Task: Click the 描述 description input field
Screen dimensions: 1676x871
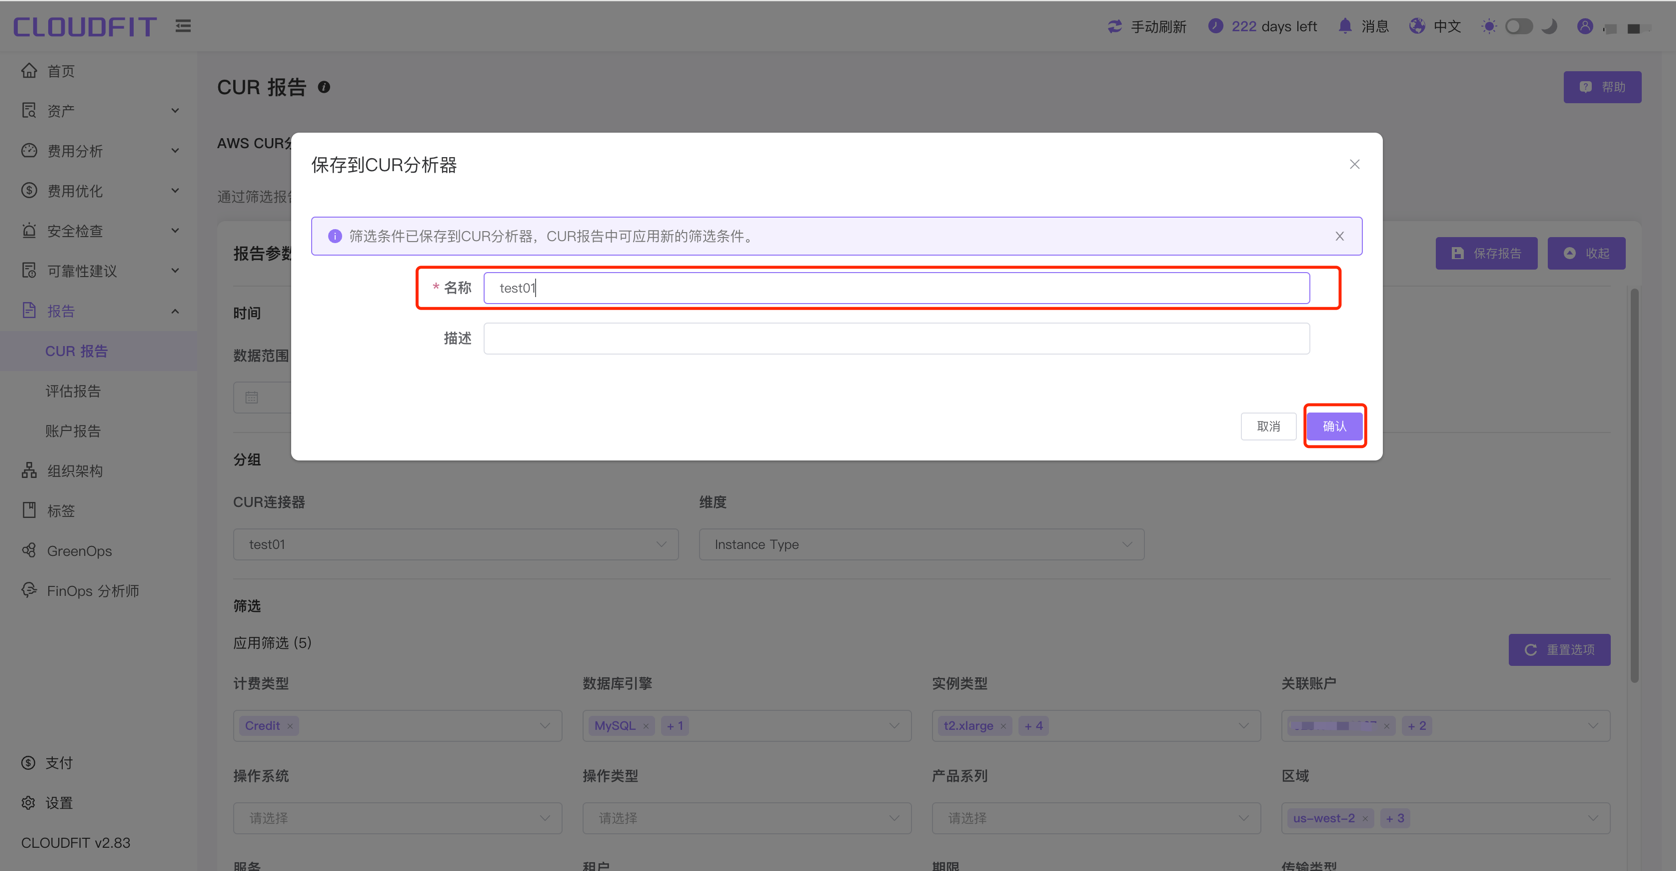Action: click(896, 338)
